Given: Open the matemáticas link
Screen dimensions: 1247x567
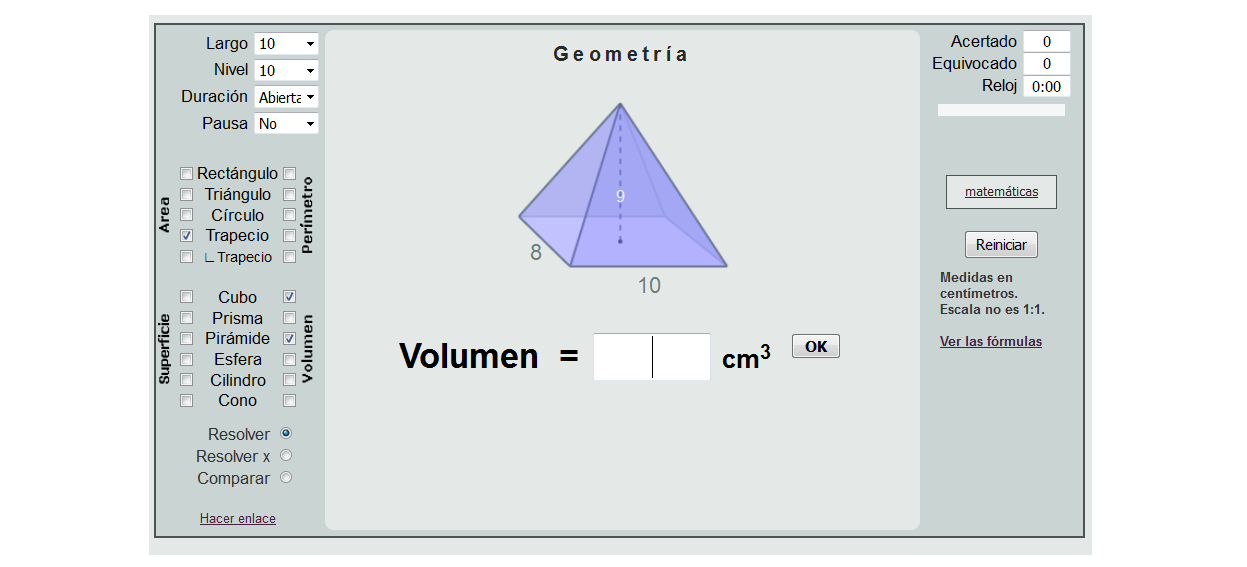Looking at the screenshot, I should tap(1001, 192).
